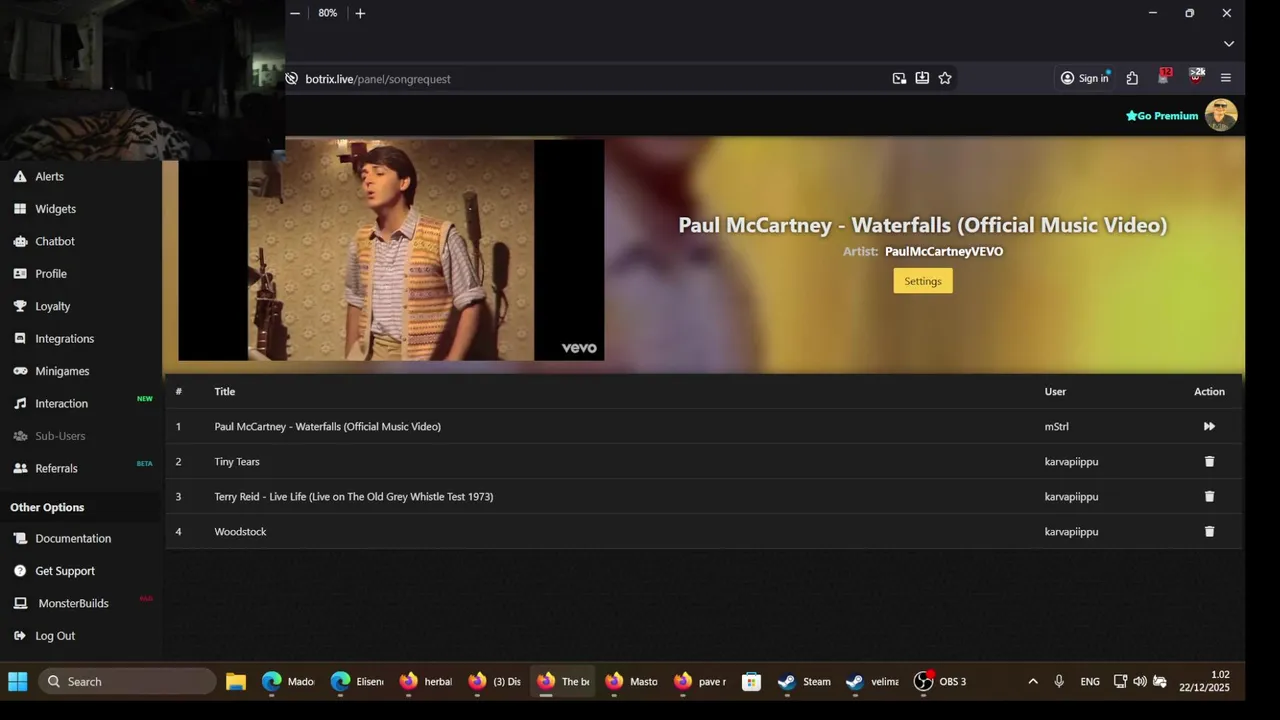1280x720 pixels.
Task: Click user mStrl in the first row
Action: [x=1057, y=426]
